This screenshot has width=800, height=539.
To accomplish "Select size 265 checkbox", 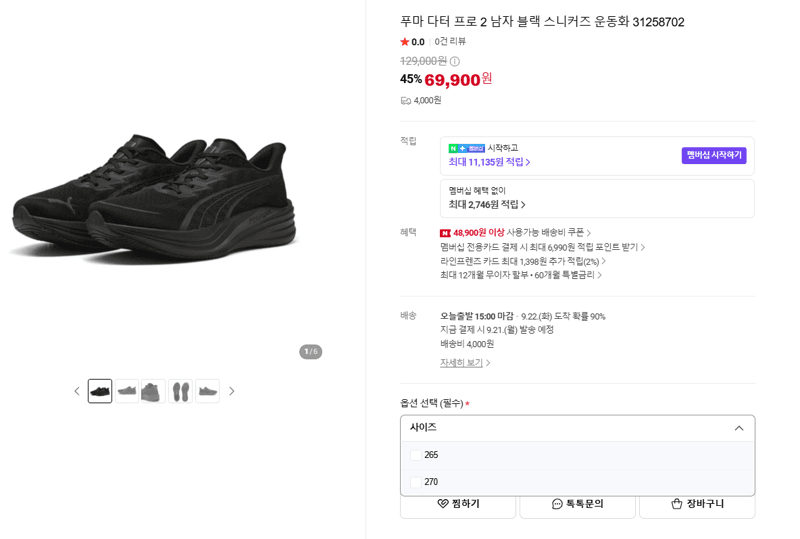I will pos(416,455).
